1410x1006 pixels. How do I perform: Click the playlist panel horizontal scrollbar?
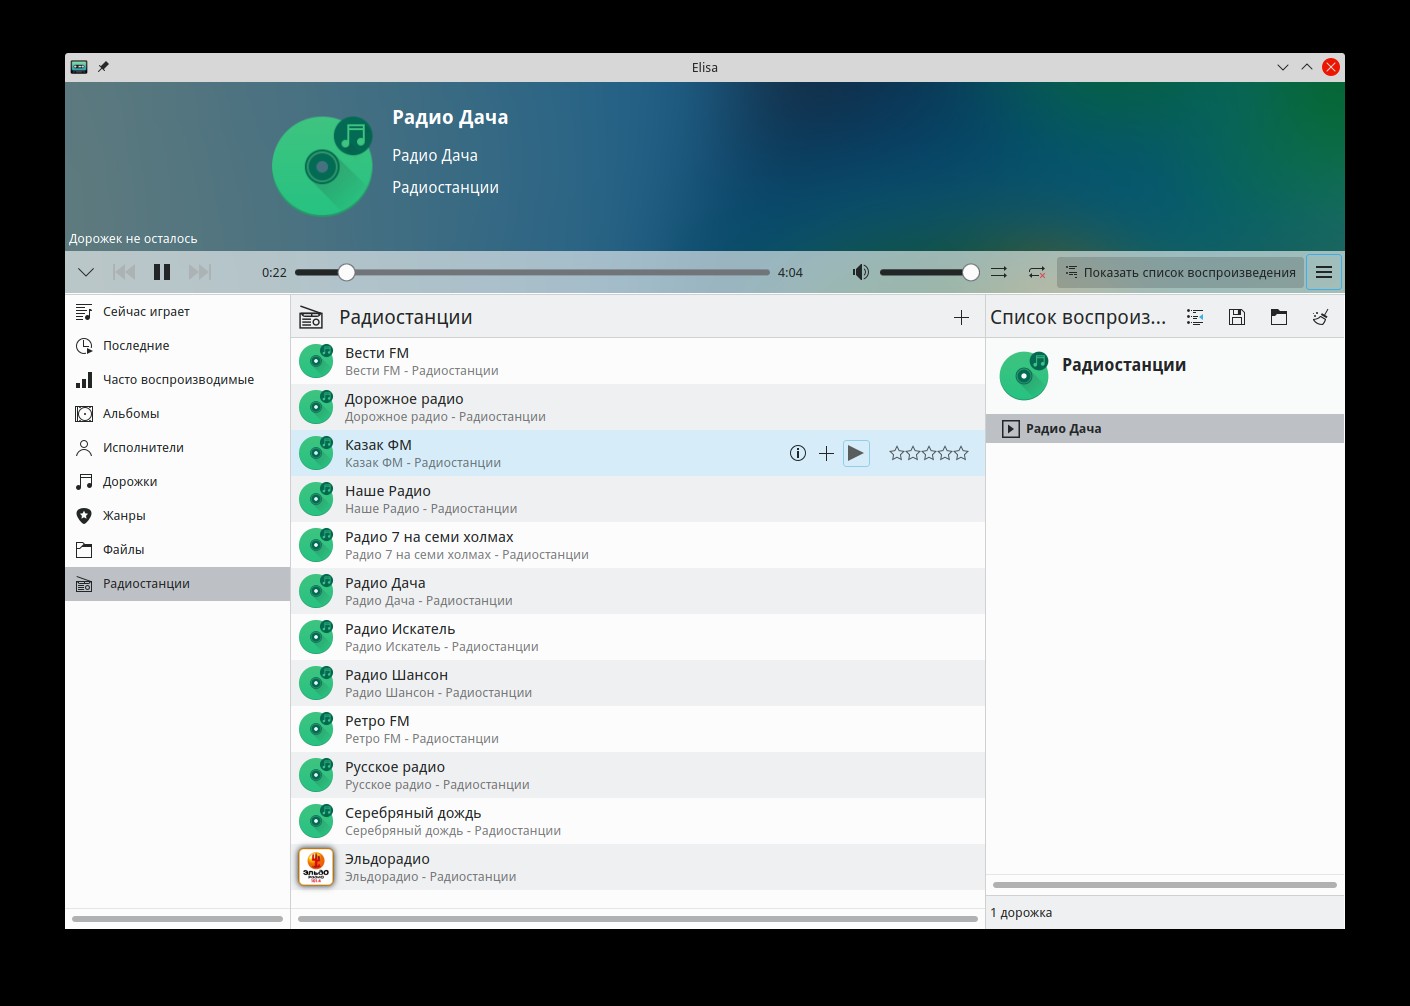1165,885
